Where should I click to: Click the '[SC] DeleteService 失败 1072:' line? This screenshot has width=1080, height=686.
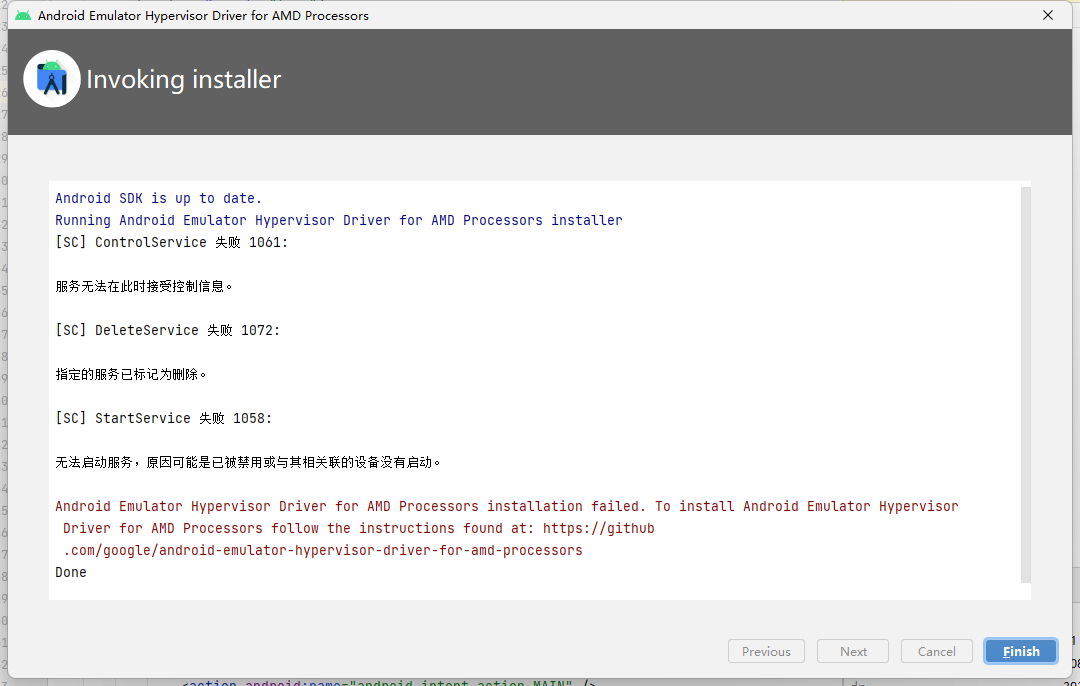coord(167,331)
